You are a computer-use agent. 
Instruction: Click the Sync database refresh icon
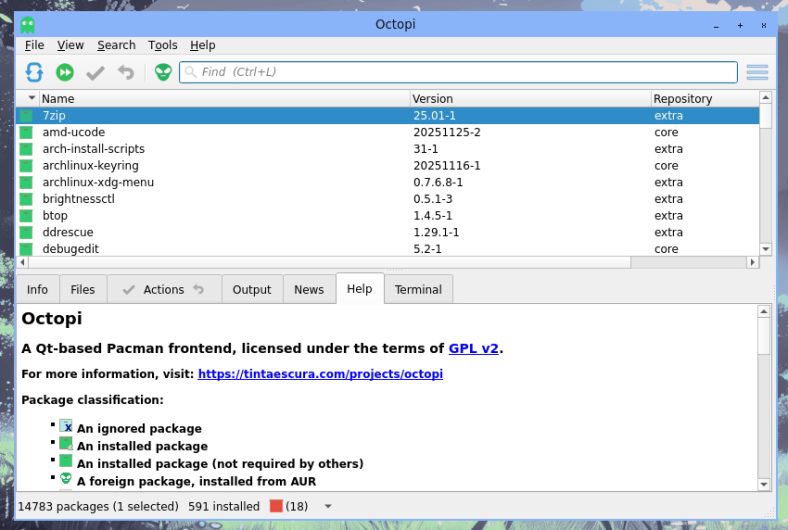pos(34,72)
